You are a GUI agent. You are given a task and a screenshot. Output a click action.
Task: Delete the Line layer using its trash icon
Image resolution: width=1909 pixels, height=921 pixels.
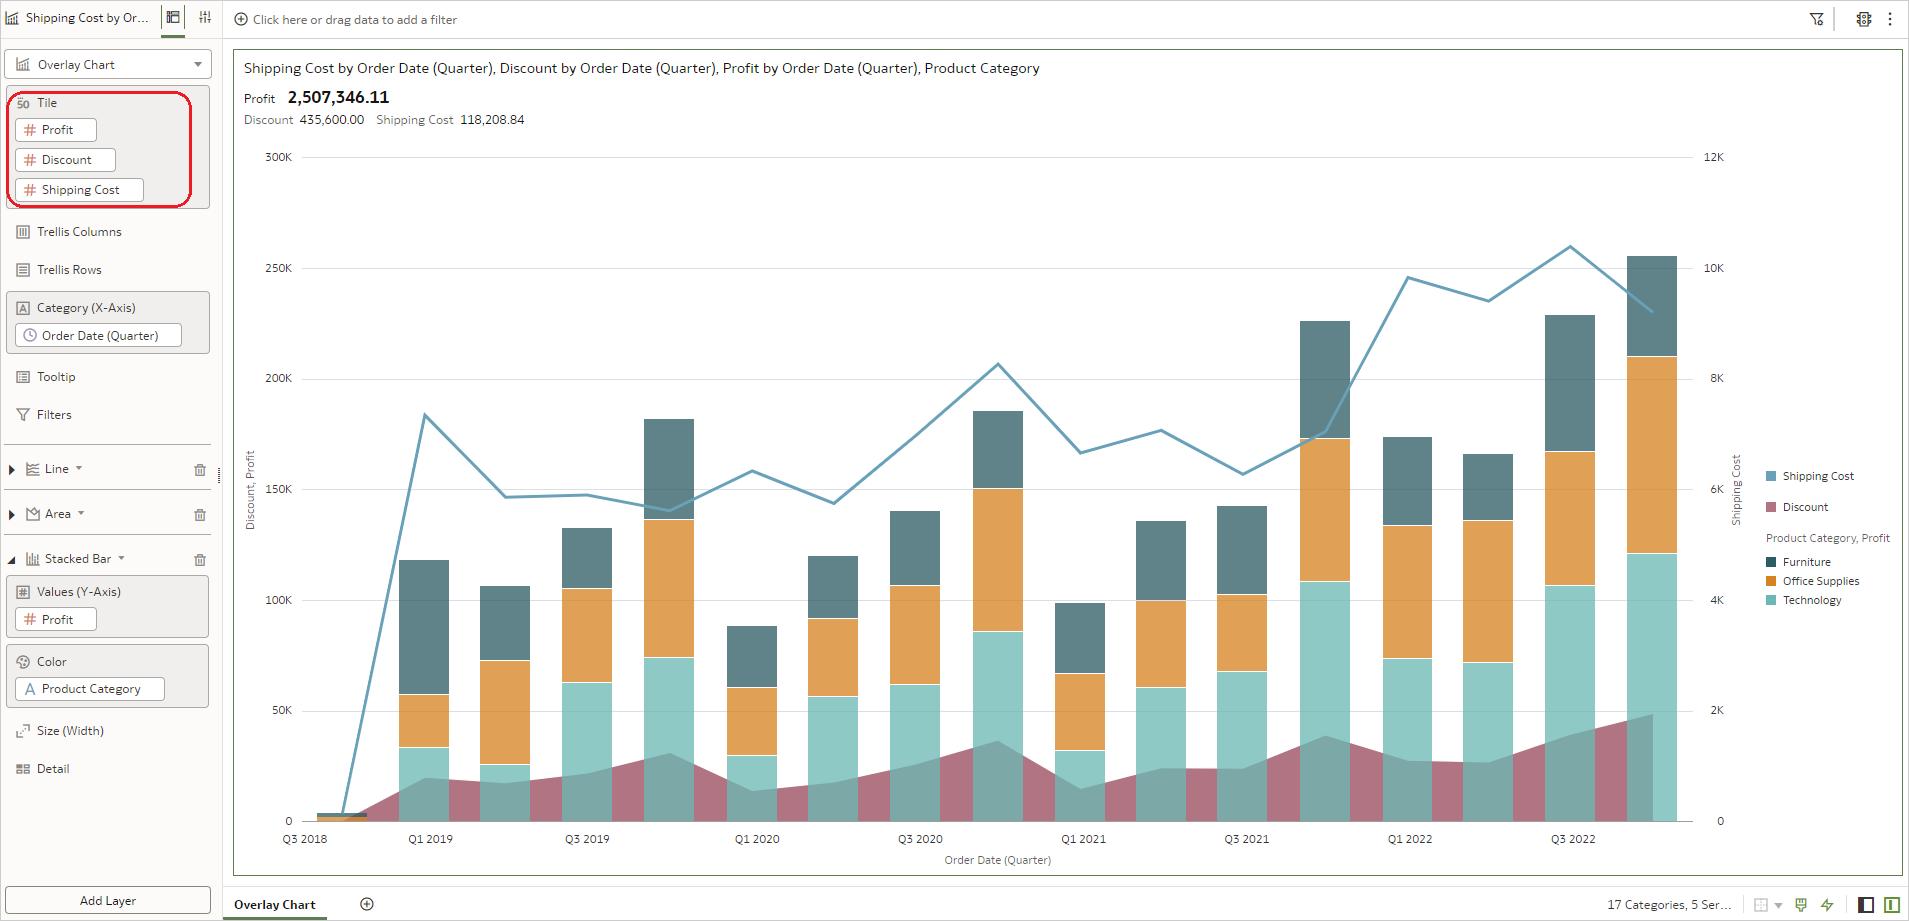(x=199, y=469)
